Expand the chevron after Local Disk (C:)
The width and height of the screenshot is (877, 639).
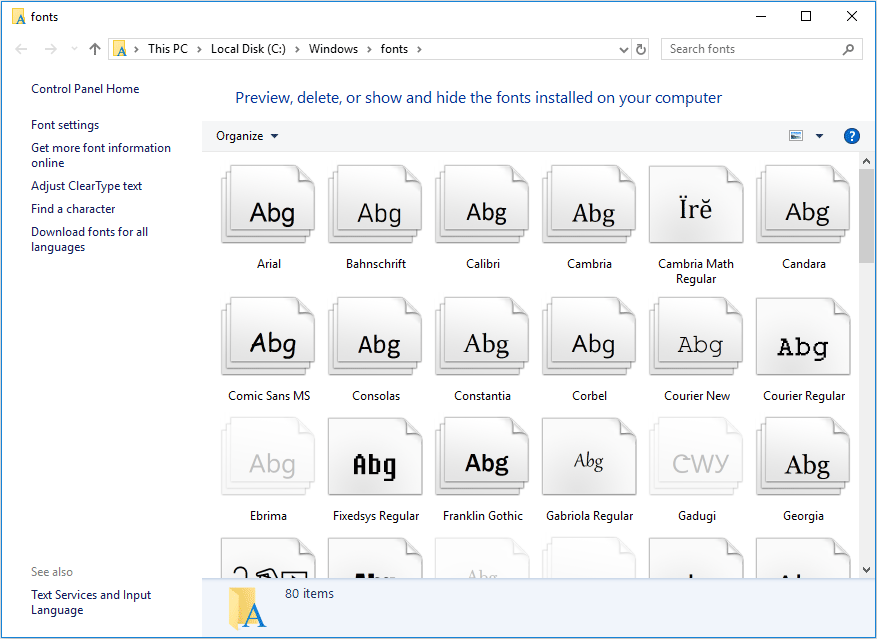pyautogui.click(x=297, y=49)
